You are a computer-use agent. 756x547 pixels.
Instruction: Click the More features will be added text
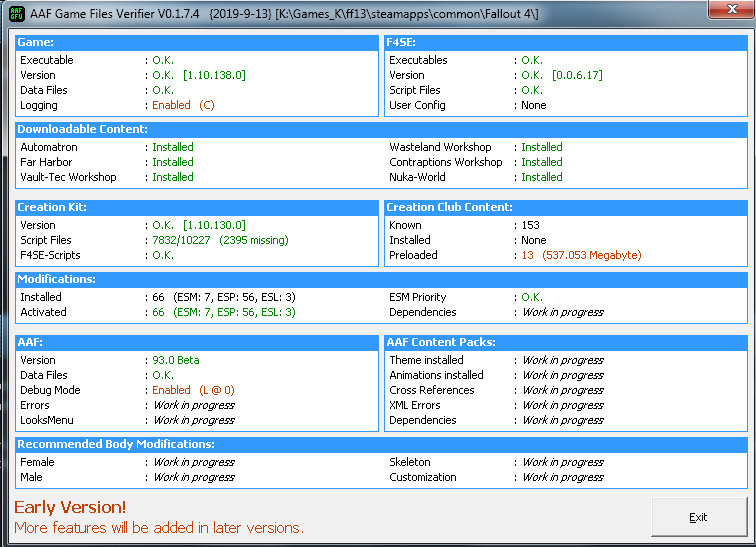tap(159, 528)
